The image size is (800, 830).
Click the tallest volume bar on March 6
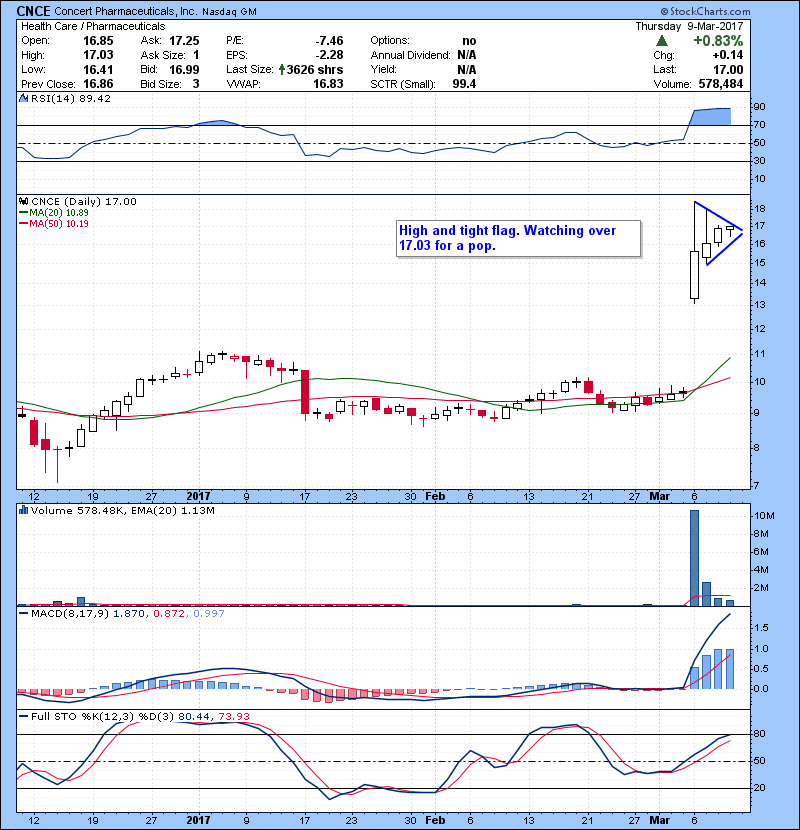click(x=694, y=558)
